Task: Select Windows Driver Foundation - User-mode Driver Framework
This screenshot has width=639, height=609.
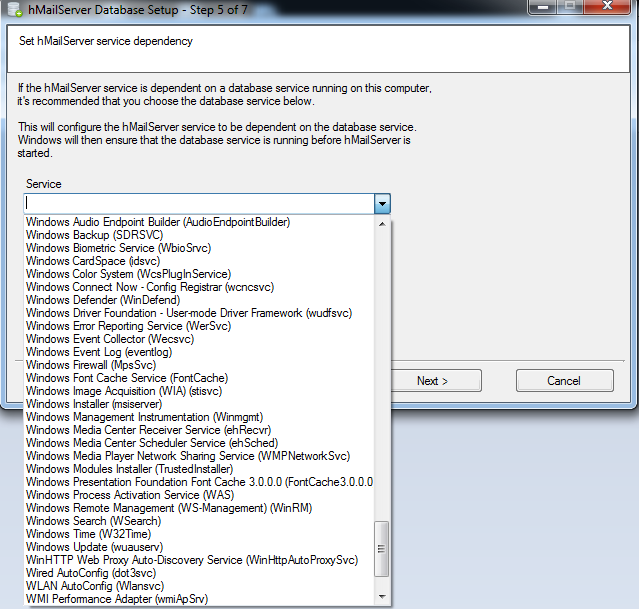Action: click(199, 313)
